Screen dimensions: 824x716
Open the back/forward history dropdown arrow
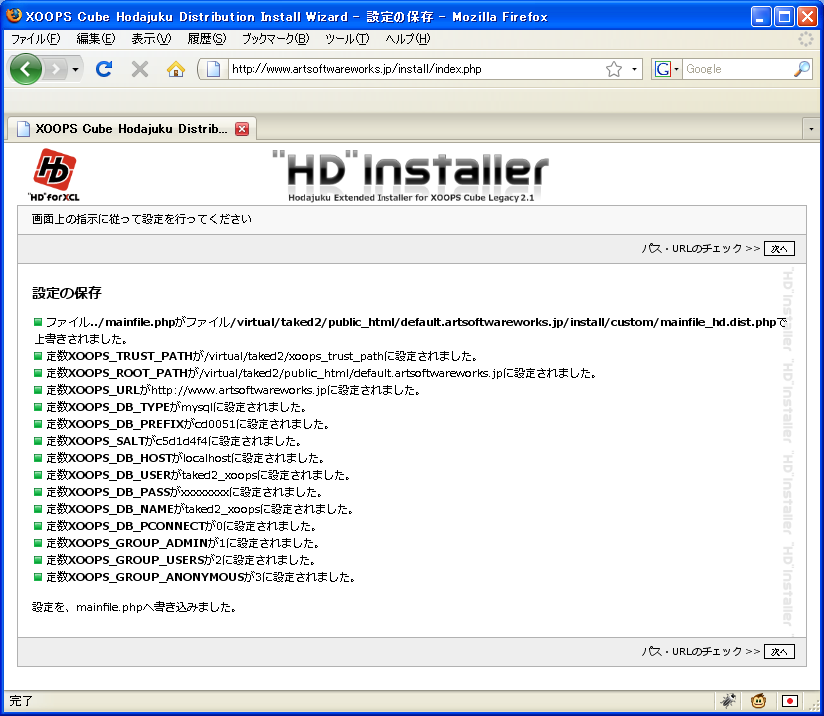(75, 70)
